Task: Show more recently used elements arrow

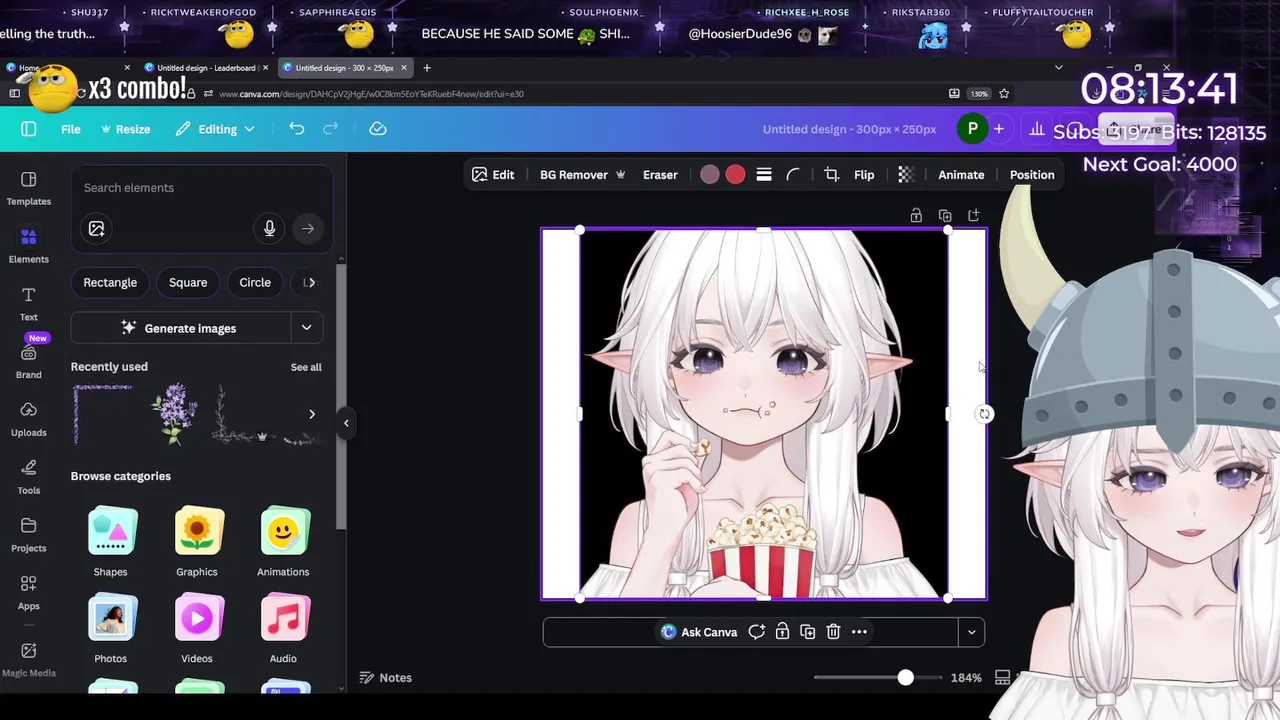Action: tap(312, 414)
